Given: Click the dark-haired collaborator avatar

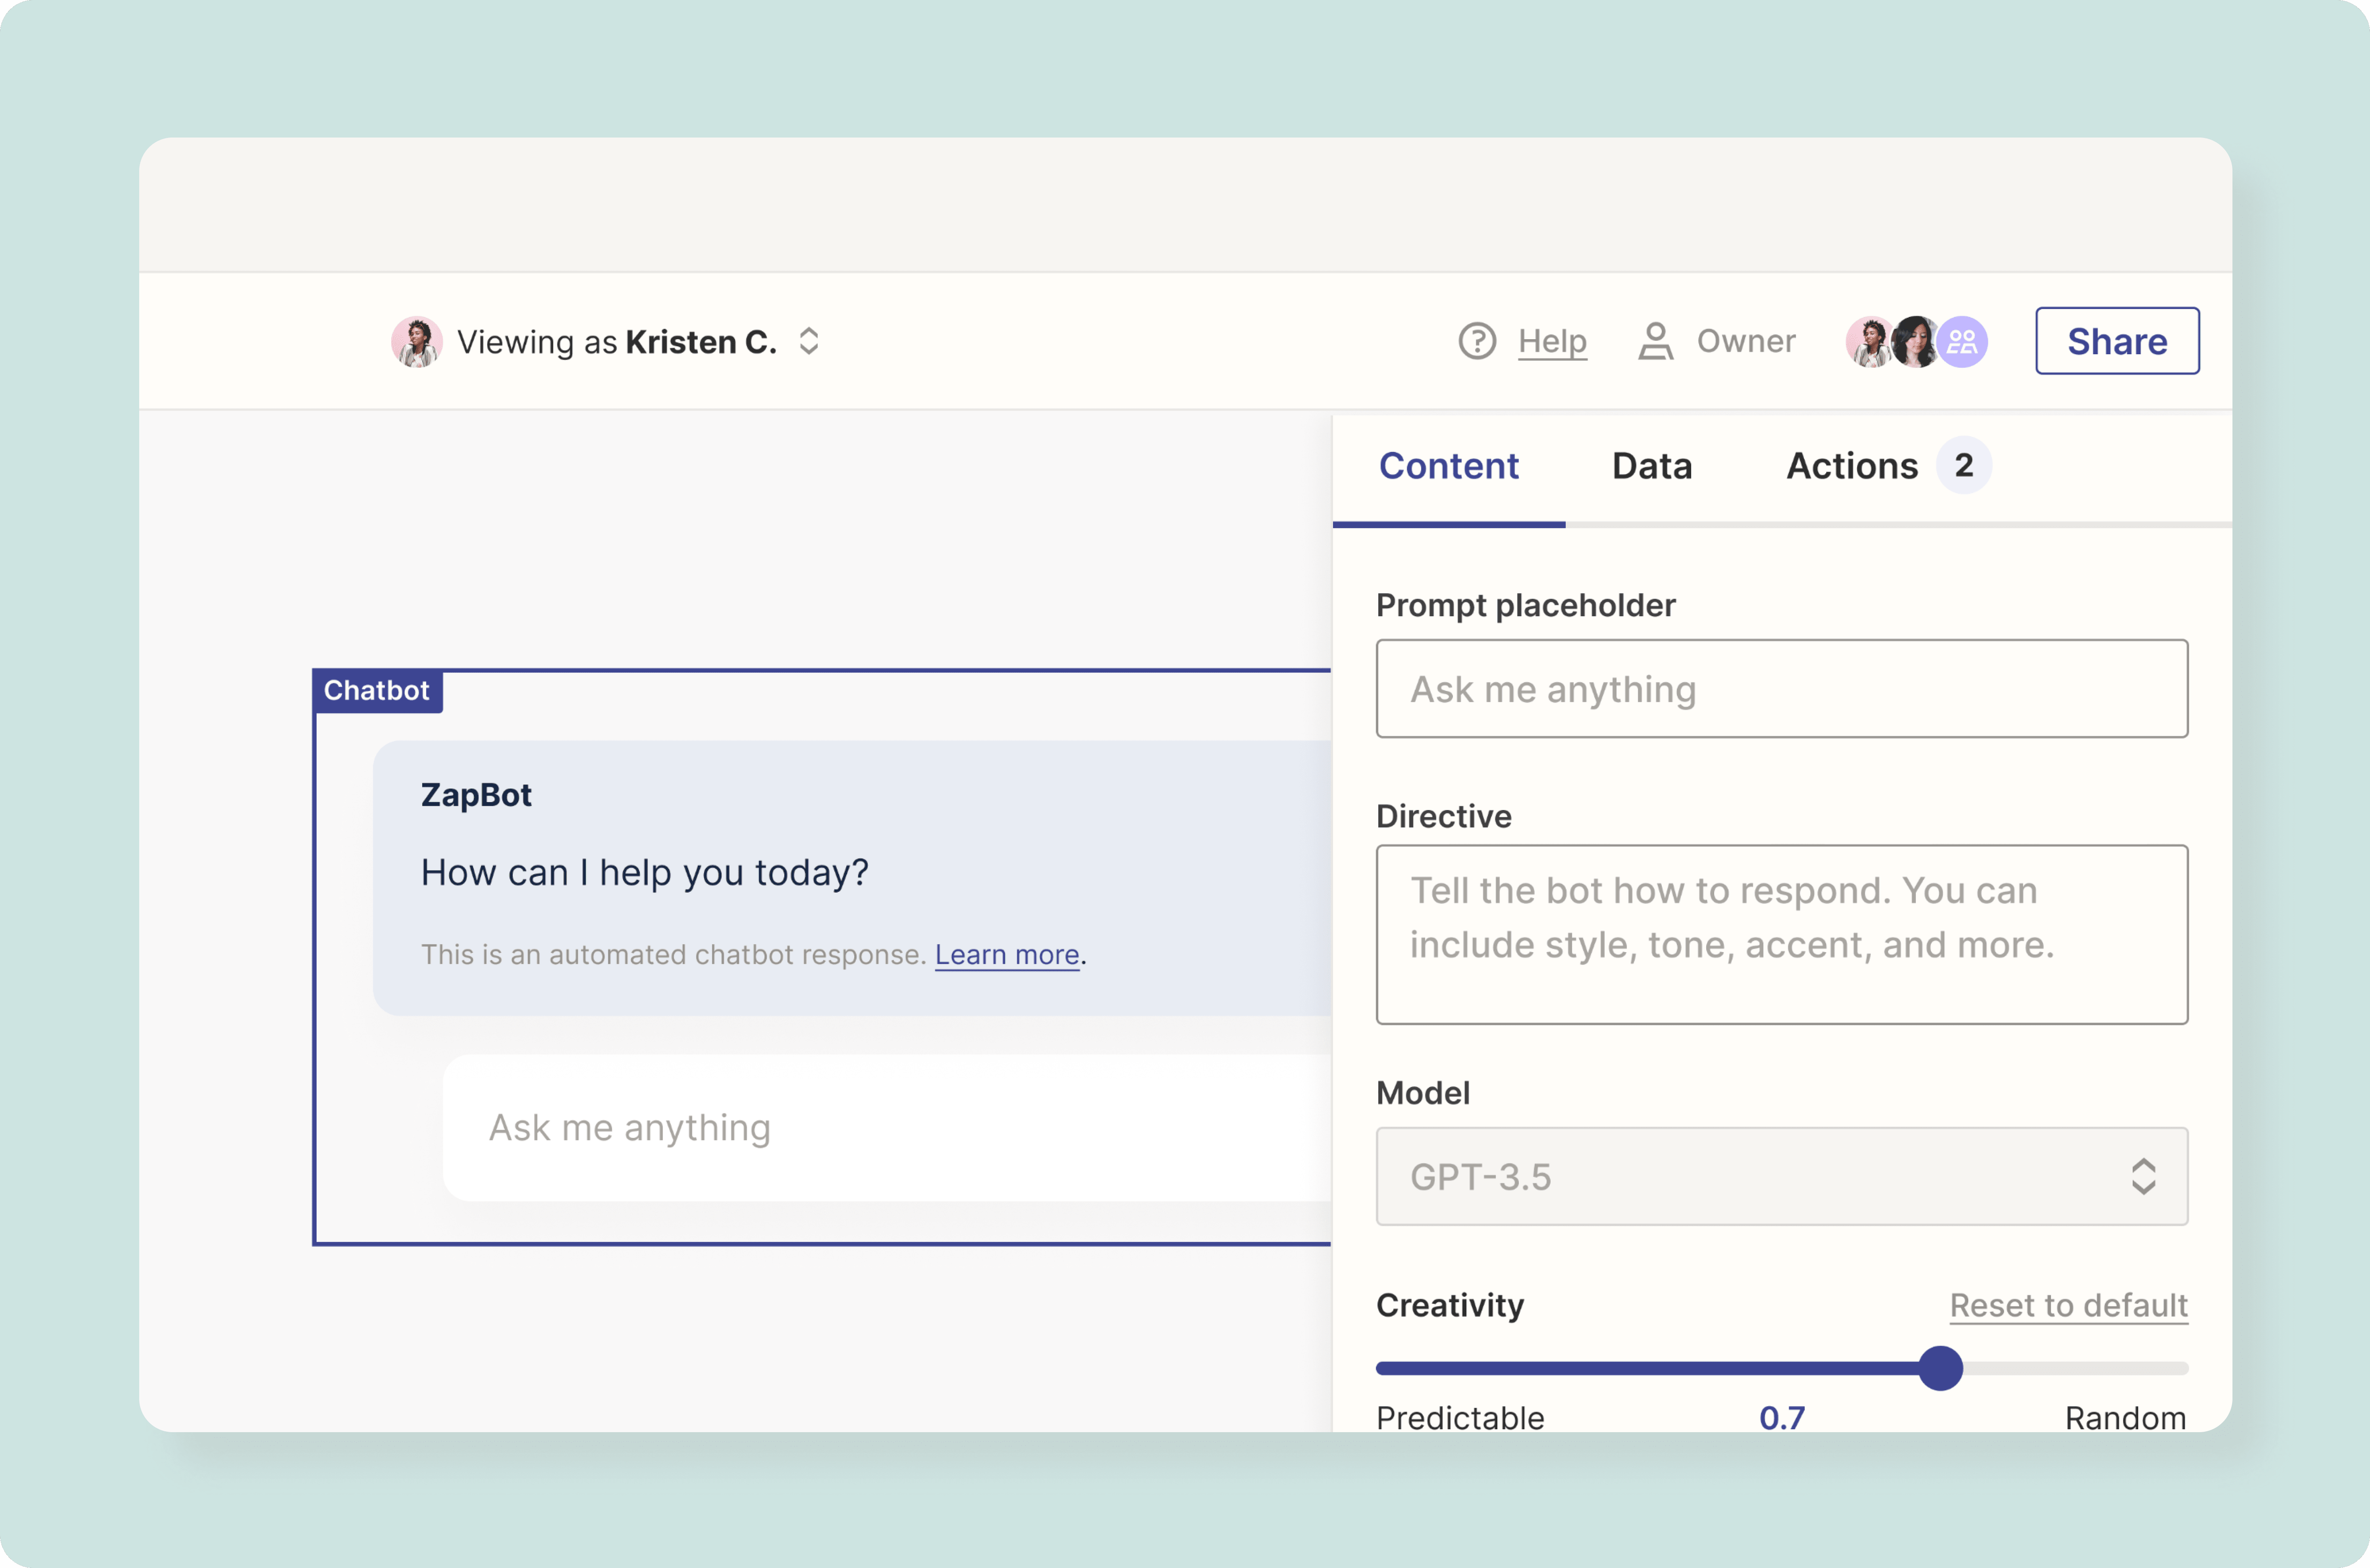Looking at the screenshot, I should tap(1915, 342).
